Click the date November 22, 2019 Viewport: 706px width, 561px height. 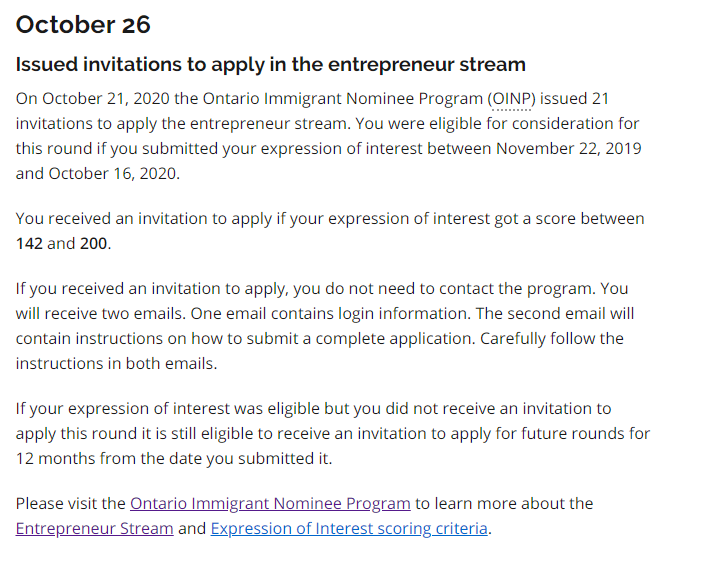coord(569,148)
